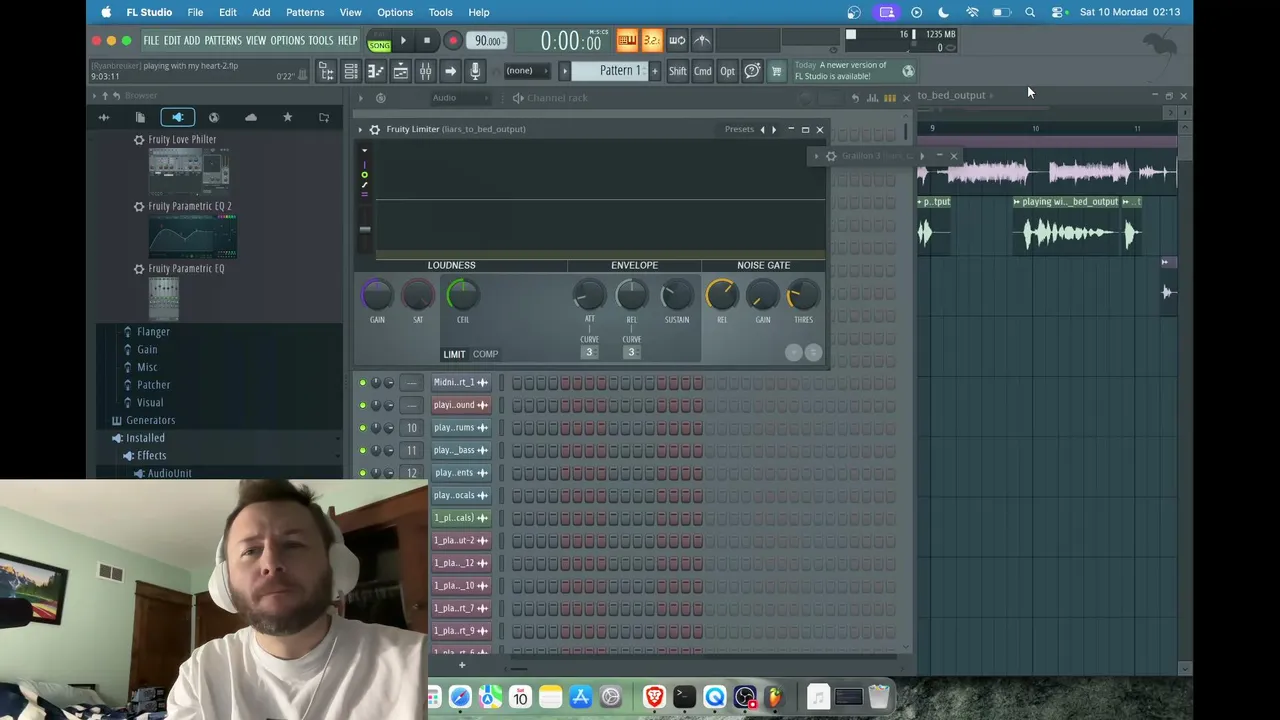Expand Fruity Limiter window menu arrow
Viewport: 1280px width, 720px height.
tap(361, 129)
